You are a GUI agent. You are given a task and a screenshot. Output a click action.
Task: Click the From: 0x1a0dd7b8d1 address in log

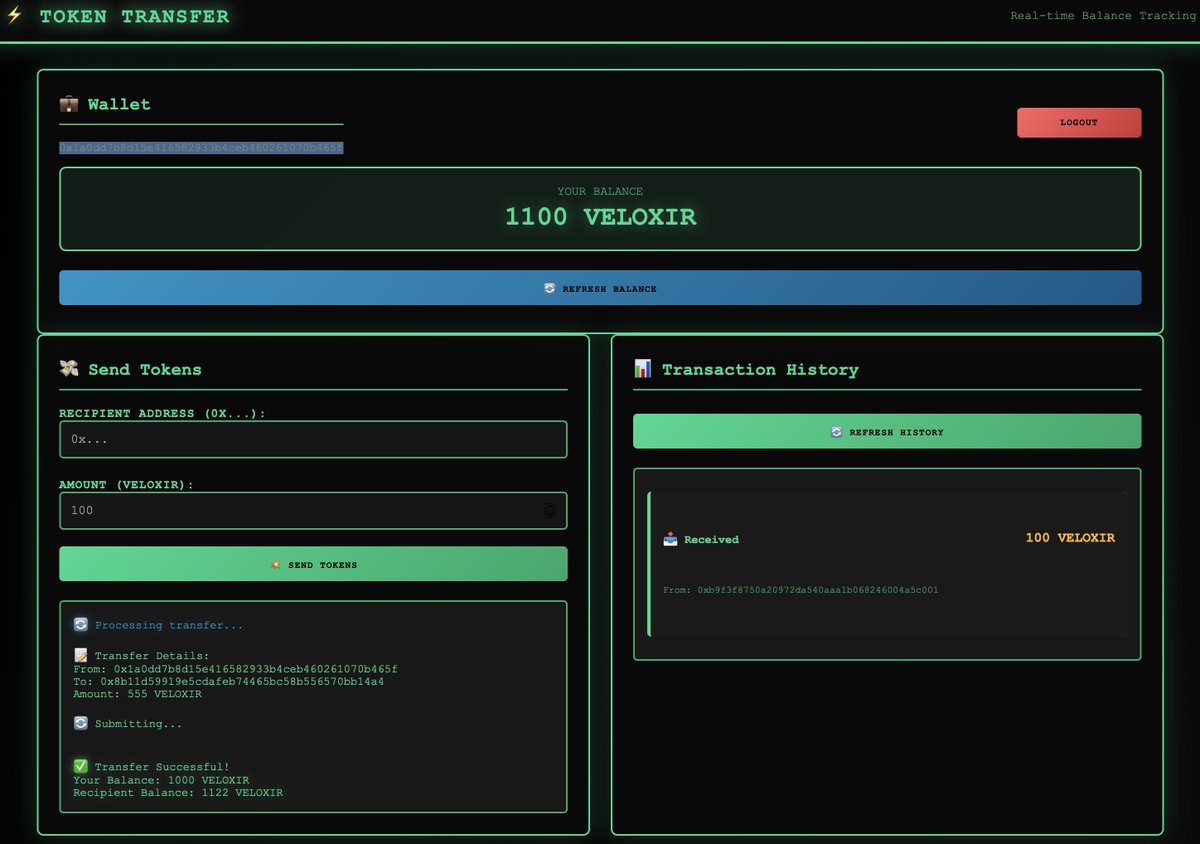point(236,668)
